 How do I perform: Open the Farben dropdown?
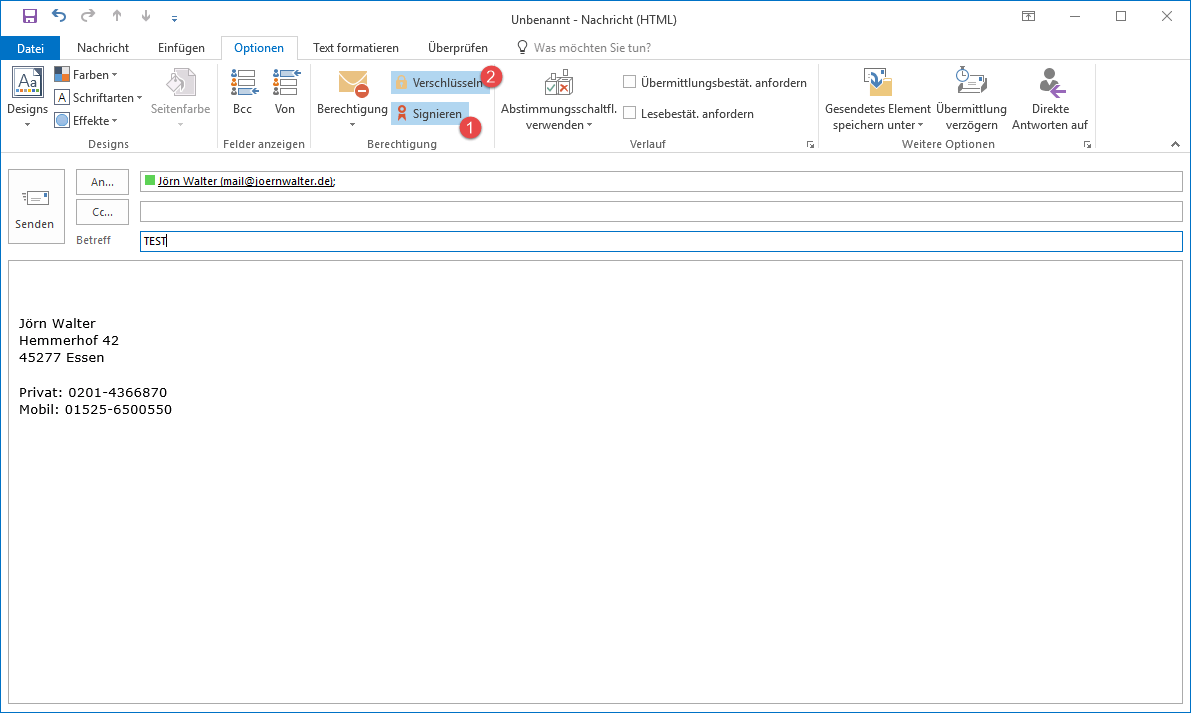pyautogui.click(x=86, y=75)
